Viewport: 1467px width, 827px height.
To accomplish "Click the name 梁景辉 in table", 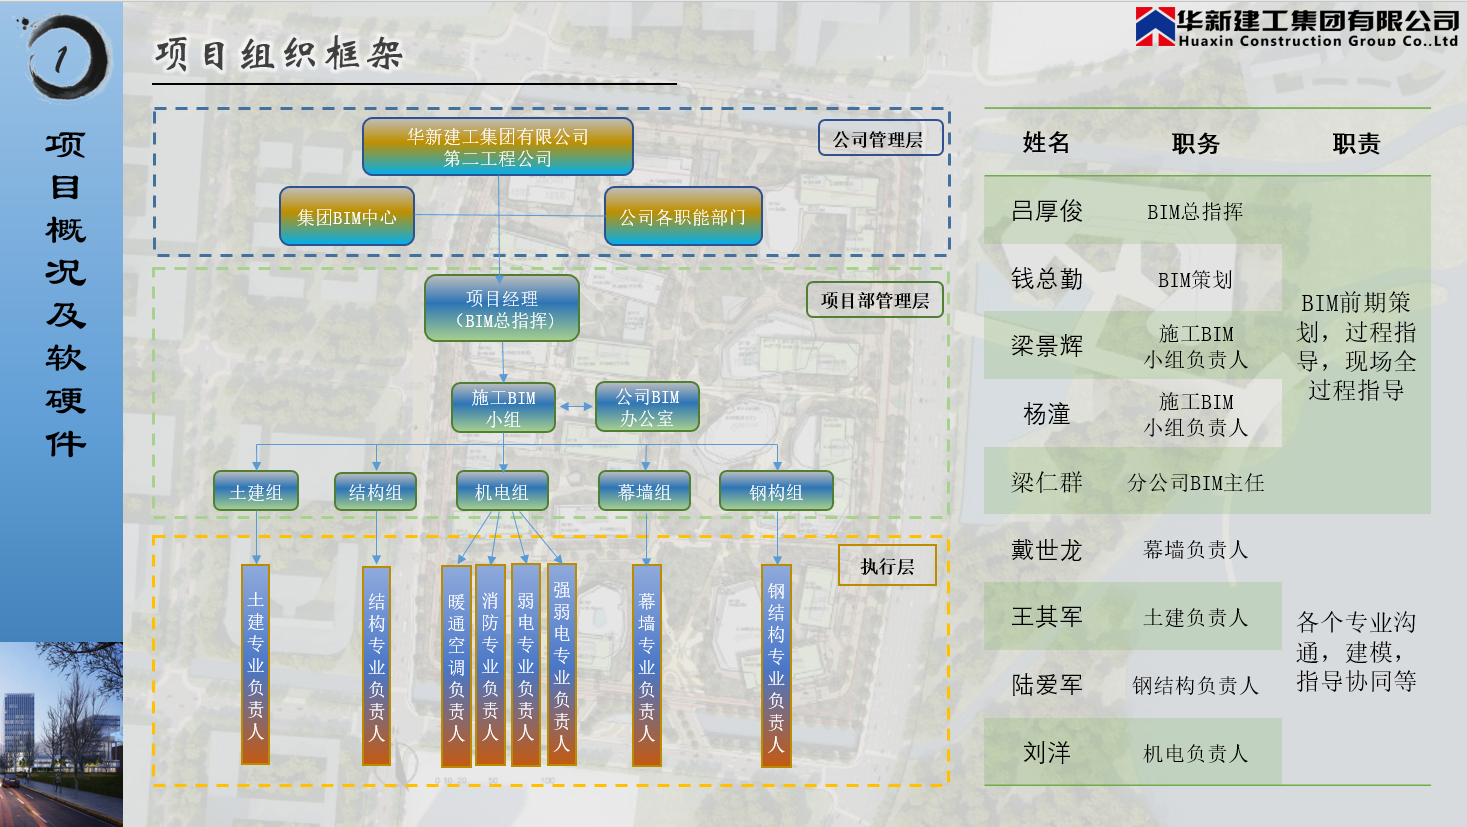I will pyautogui.click(x=1047, y=346).
